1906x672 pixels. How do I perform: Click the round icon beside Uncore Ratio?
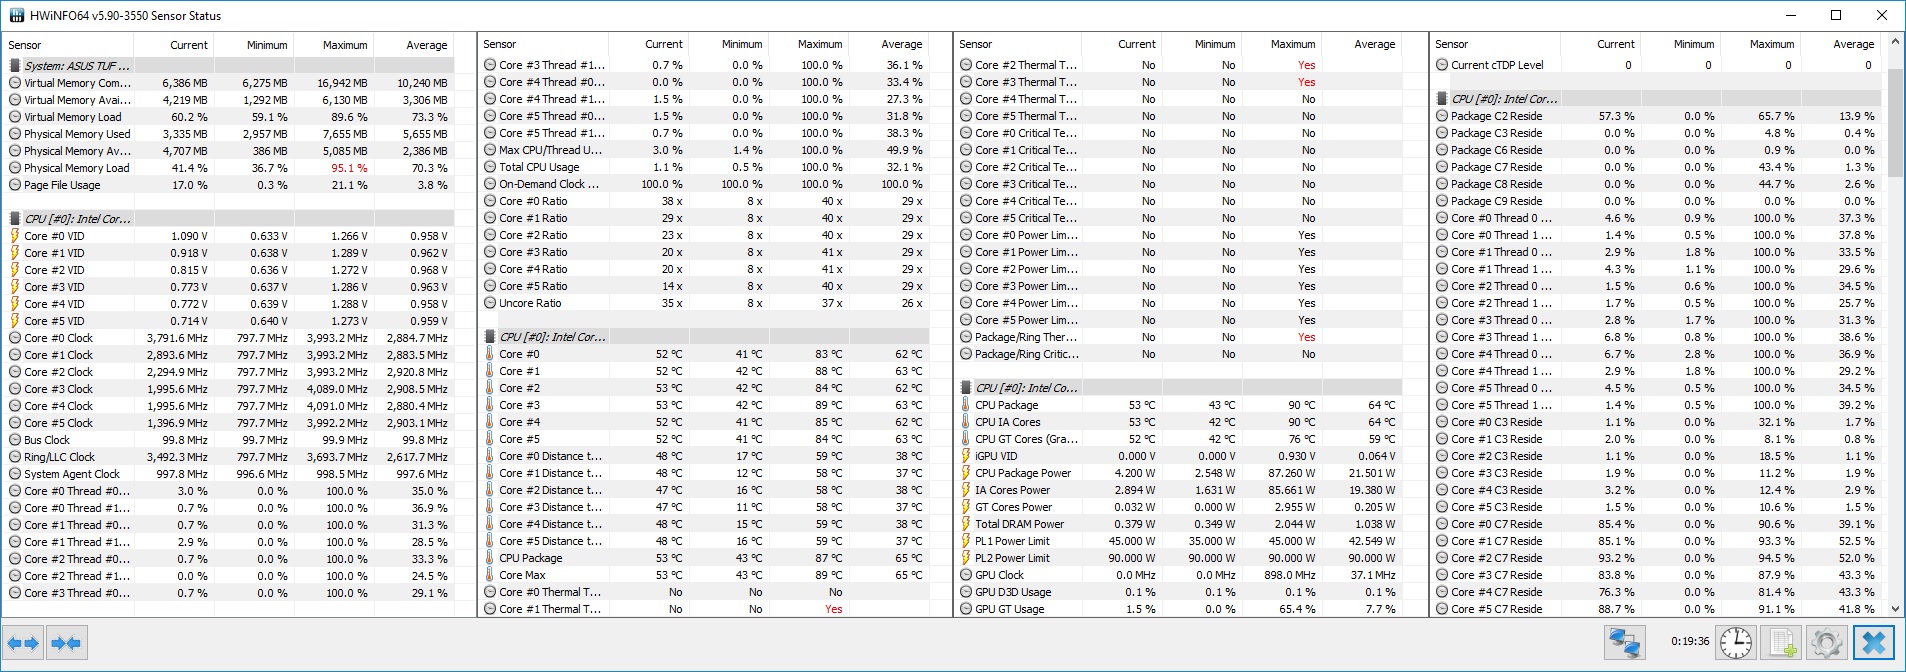[x=490, y=303]
